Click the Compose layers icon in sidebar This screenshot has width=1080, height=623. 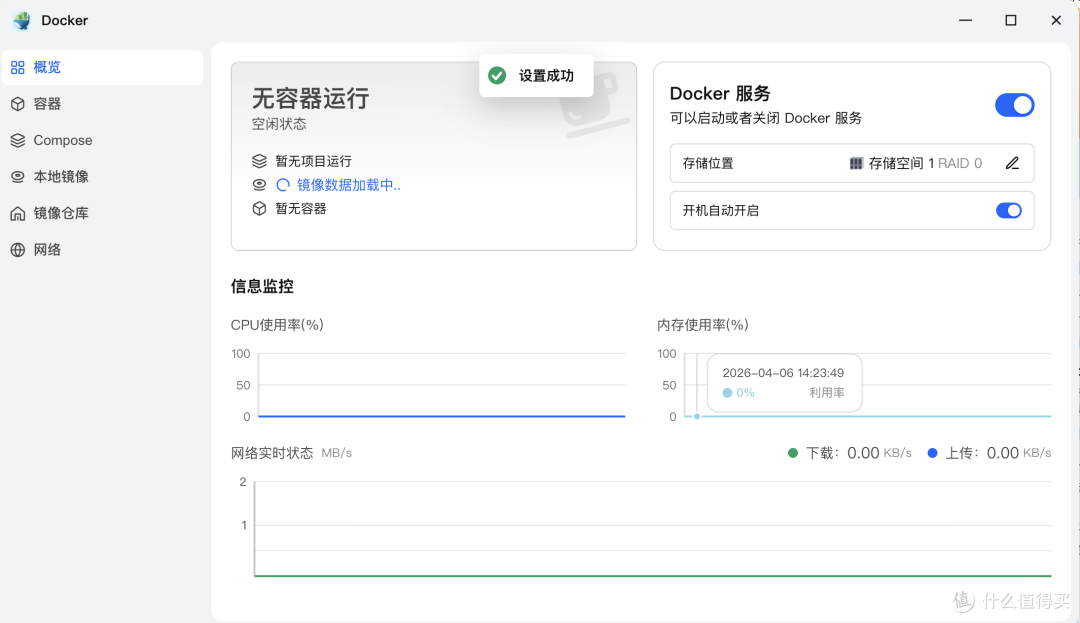pyautogui.click(x=18, y=140)
